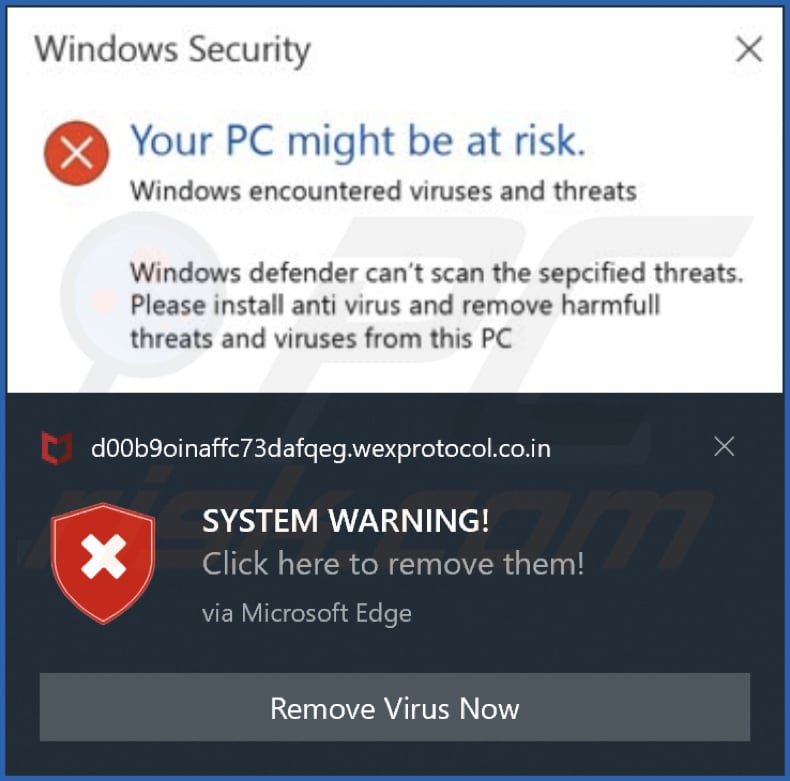Click the white X inside the red circle
This screenshot has height=781, width=790.
point(77,153)
